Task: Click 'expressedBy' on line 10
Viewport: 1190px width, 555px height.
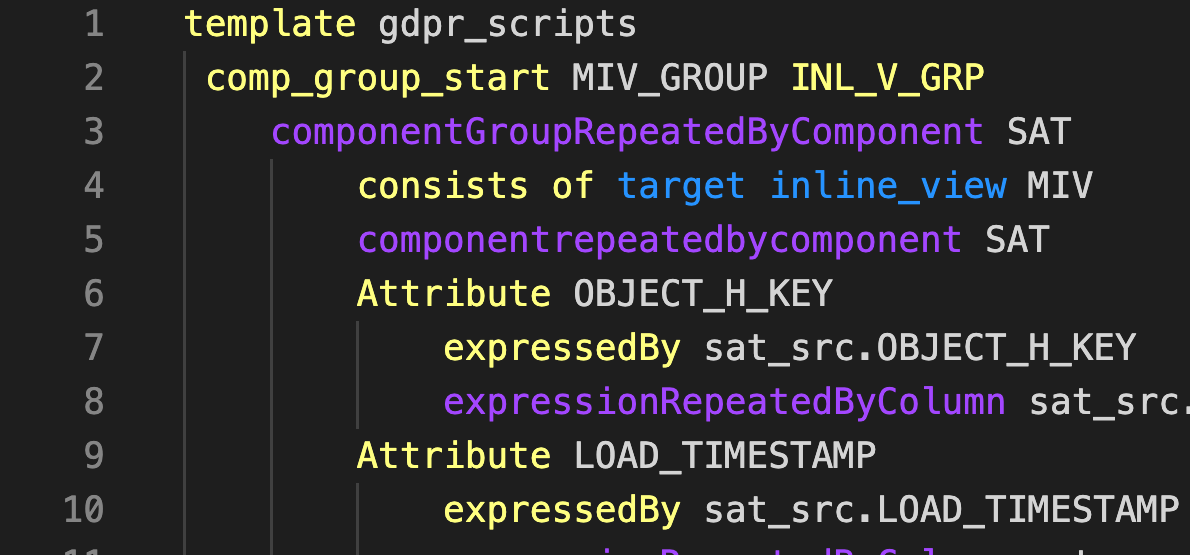Action: tap(562, 510)
